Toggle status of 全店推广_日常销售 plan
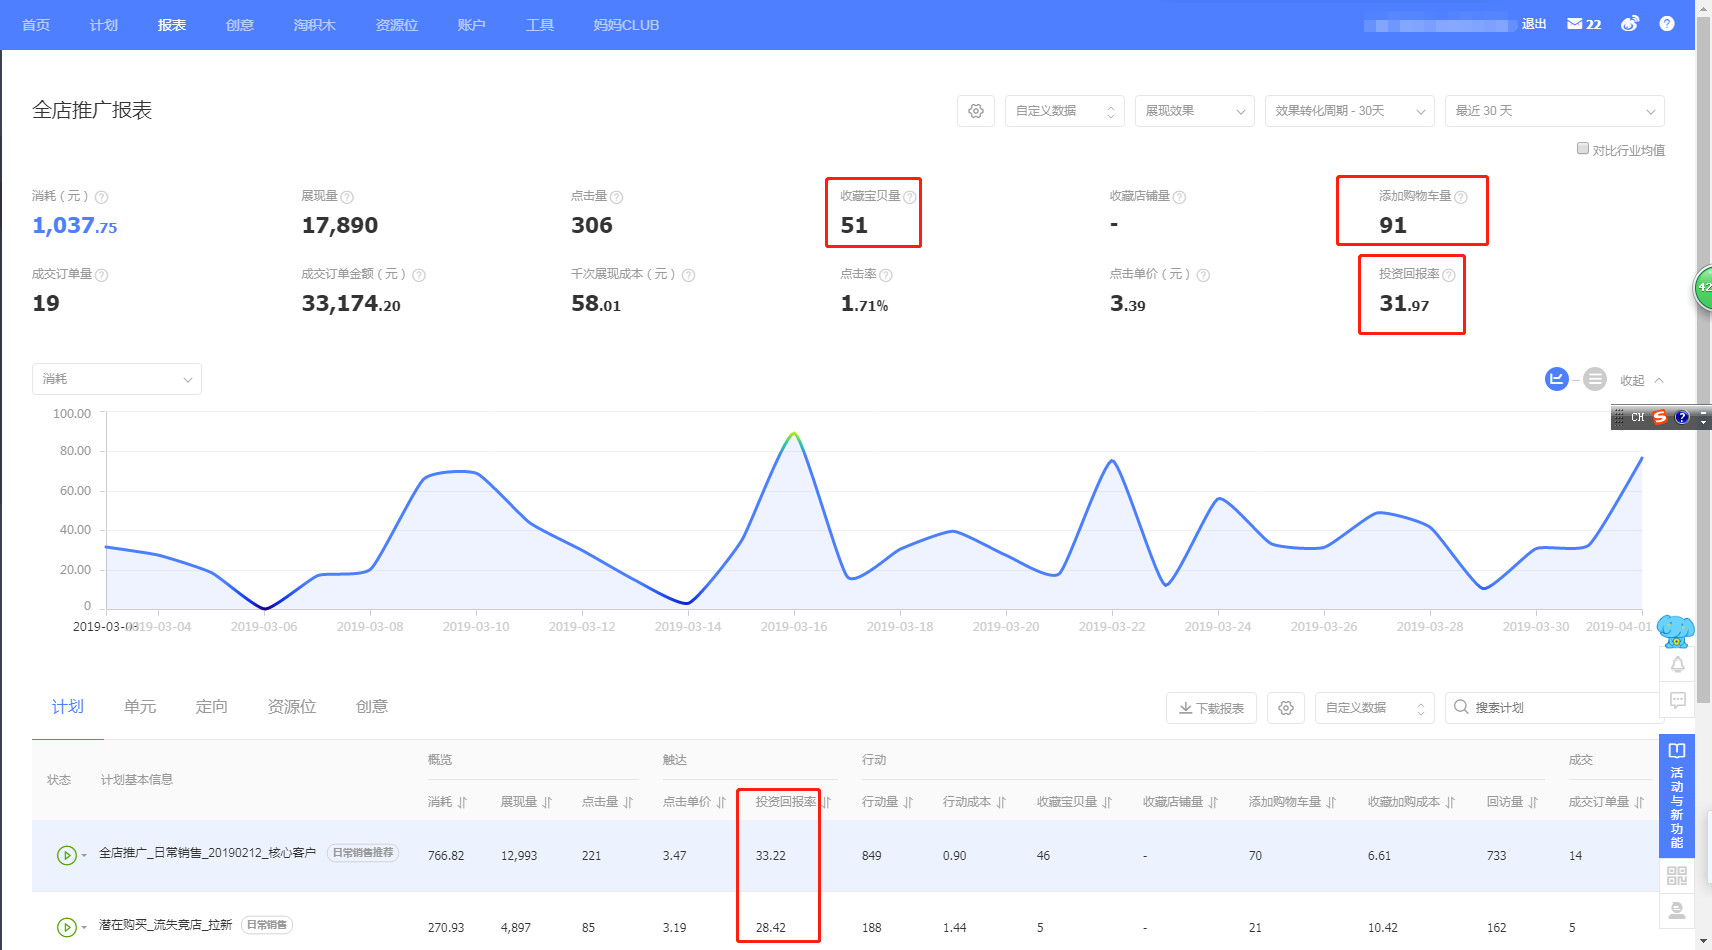Screen dimensions: 1712x950 pyautogui.click(x=66, y=855)
